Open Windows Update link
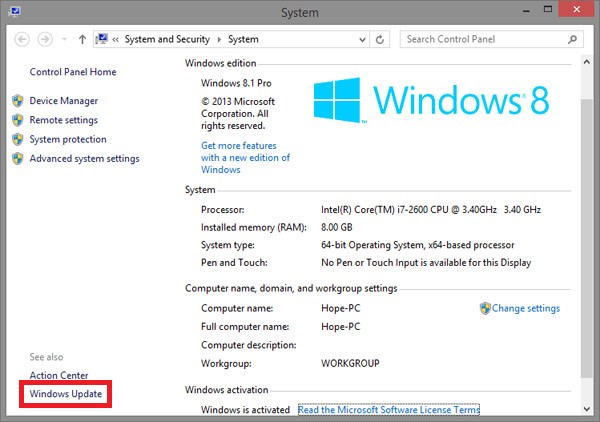Viewport: 600px width, 422px height. click(66, 394)
